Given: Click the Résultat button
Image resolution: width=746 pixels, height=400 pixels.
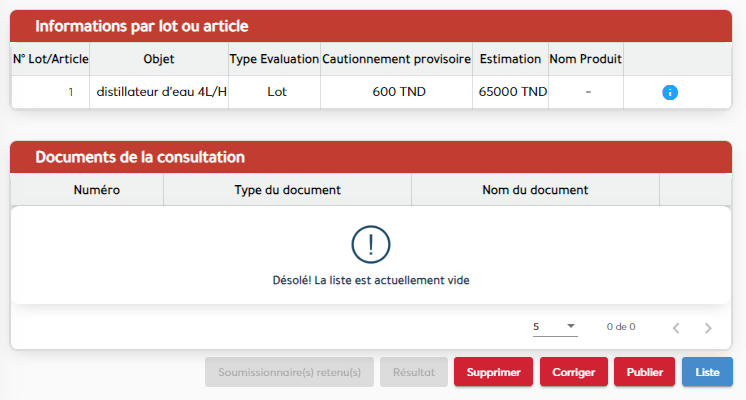Looking at the screenshot, I should pyautogui.click(x=414, y=372).
